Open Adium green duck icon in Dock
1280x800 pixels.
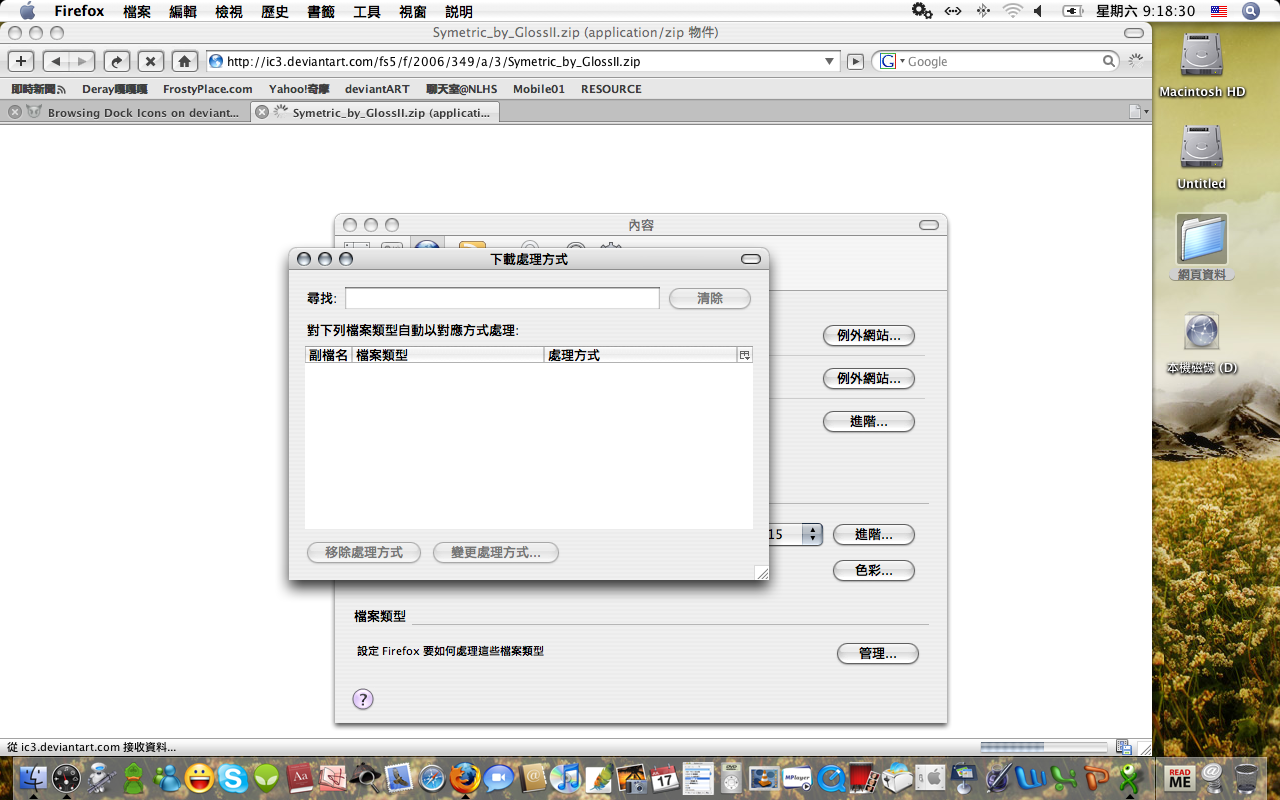pos(133,778)
